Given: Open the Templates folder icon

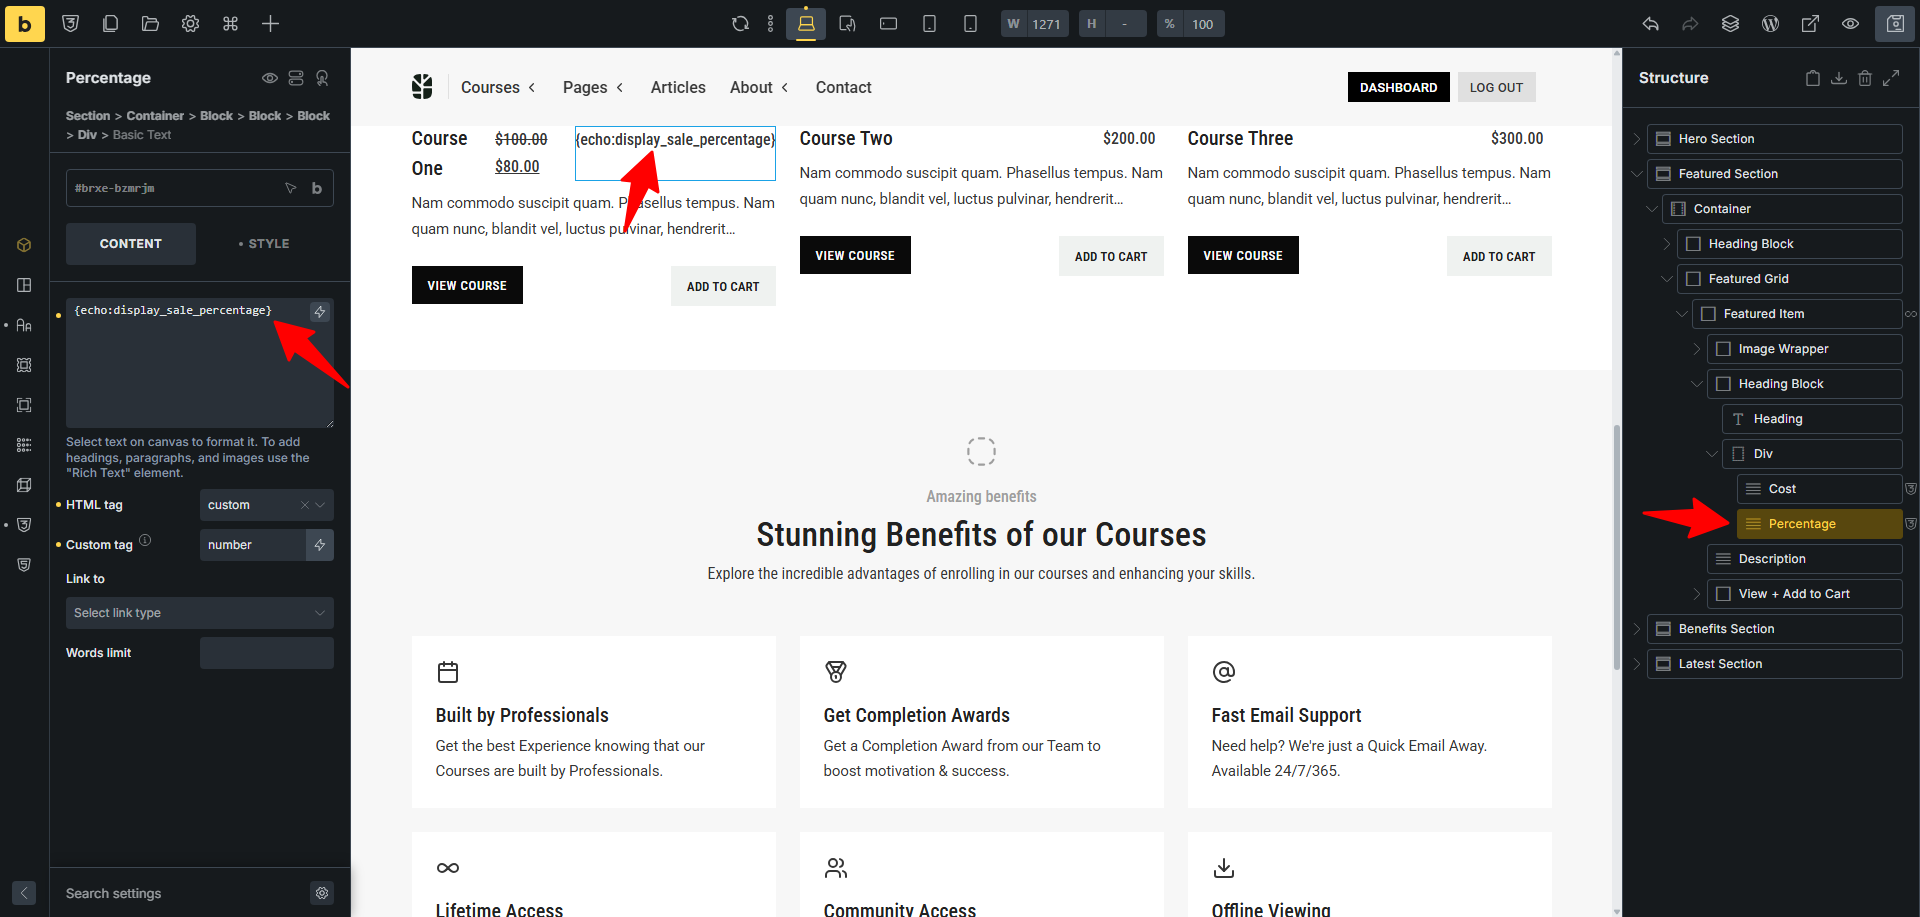Looking at the screenshot, I should [x=150, y=24].
